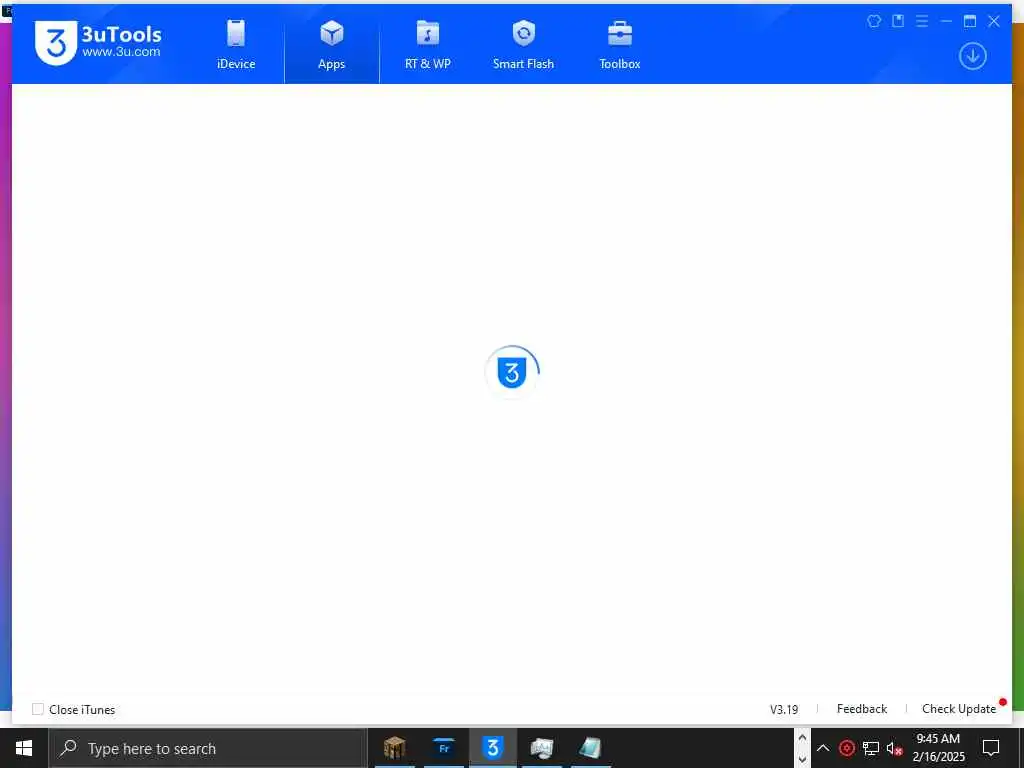Screen dimensions: 1024x768
Task: Minimize the 3uTools window
Action: (946, 21)
